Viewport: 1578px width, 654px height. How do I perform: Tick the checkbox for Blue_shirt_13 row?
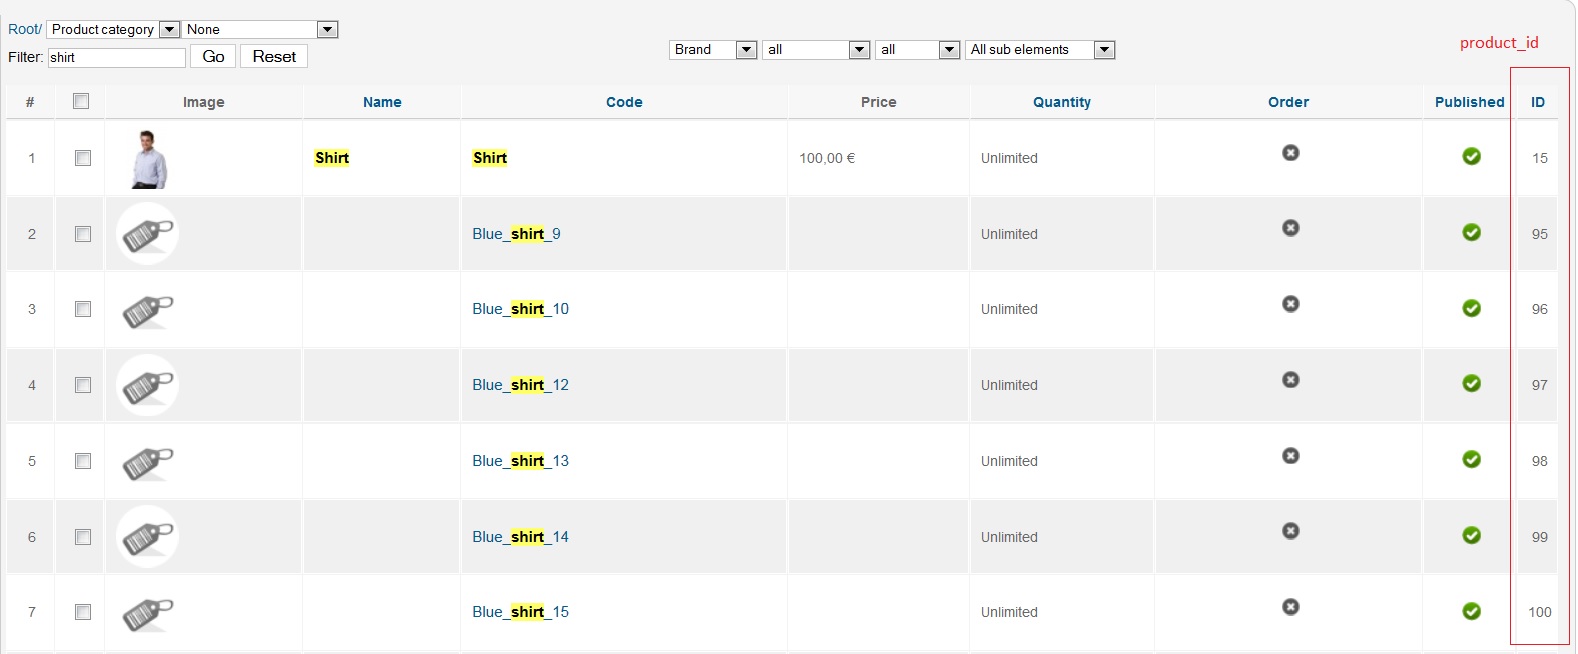pos(83,461)
